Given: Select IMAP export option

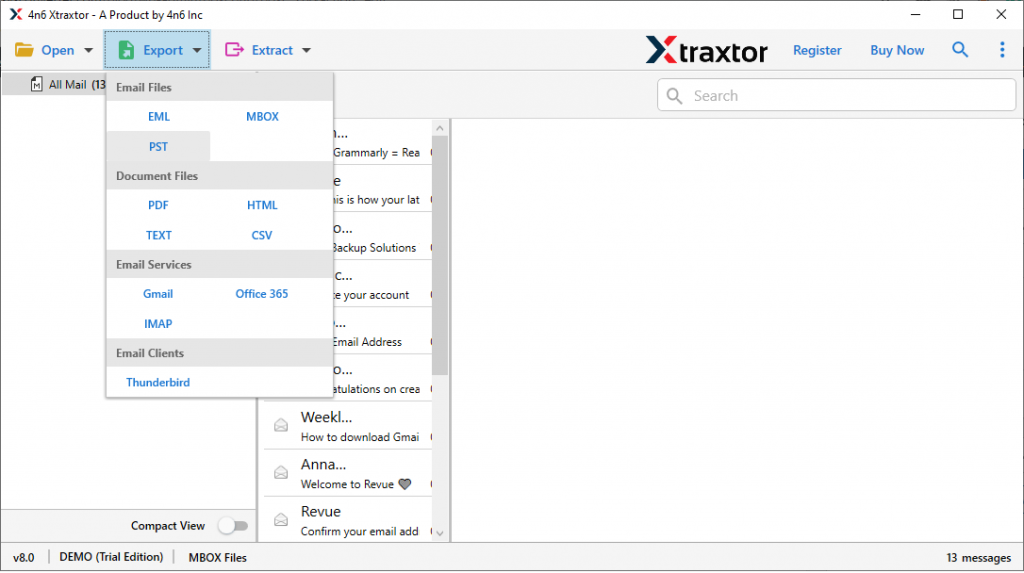Looking at the screenshot, I should tap(159, 324).
